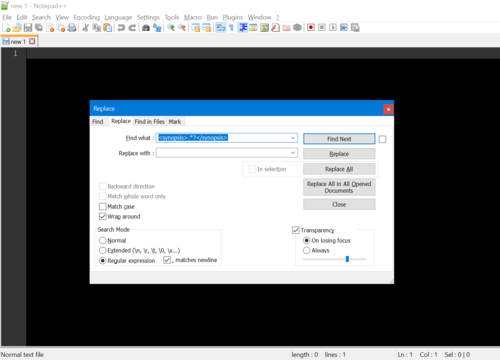Switch to the Mark tab
The image size is (500, 360).
tap(175, 122)
